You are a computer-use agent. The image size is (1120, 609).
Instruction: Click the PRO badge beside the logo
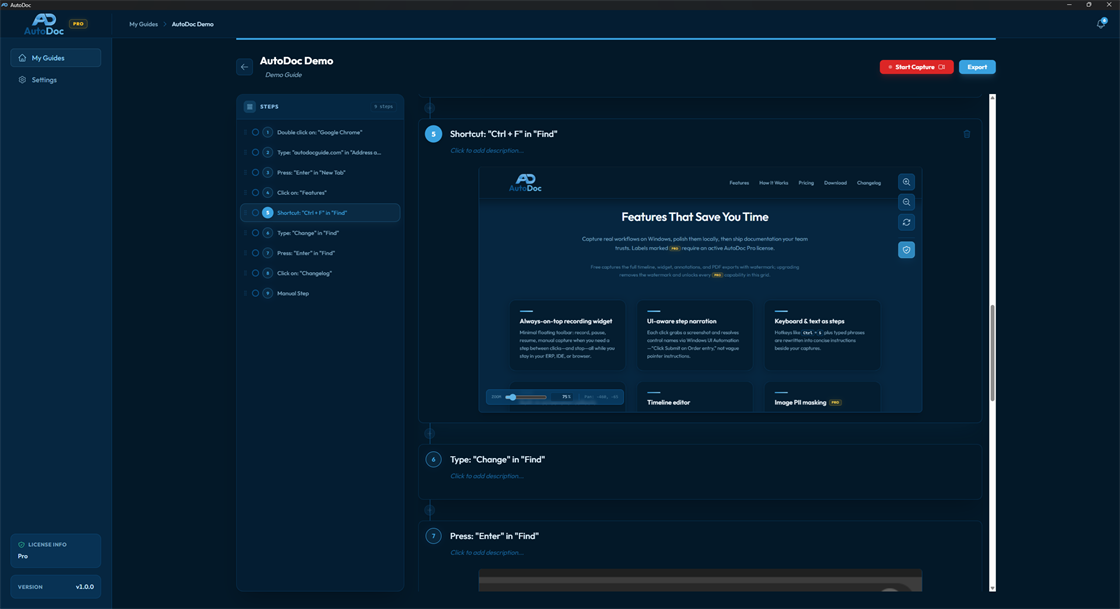78,24
